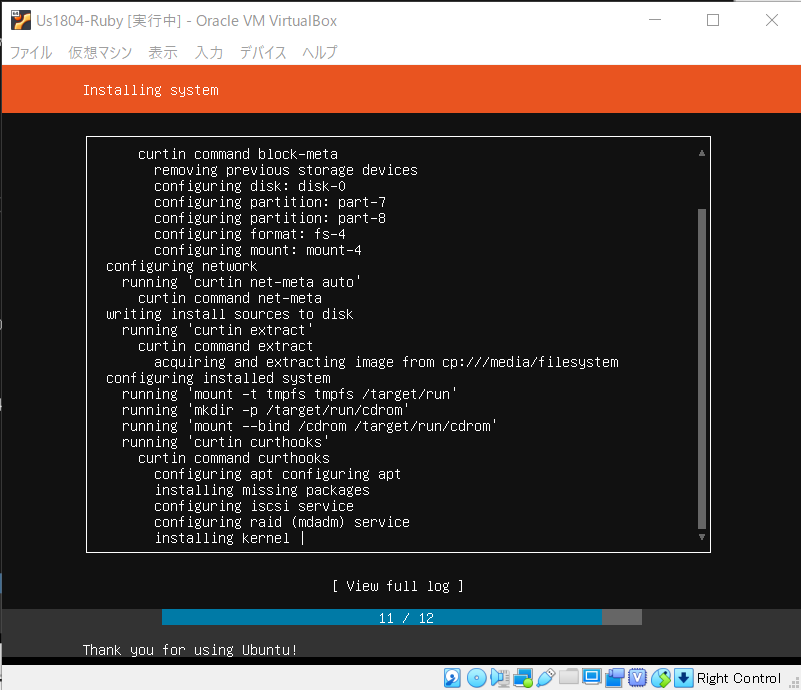Click the USB devices status icon

pos(546,678)
